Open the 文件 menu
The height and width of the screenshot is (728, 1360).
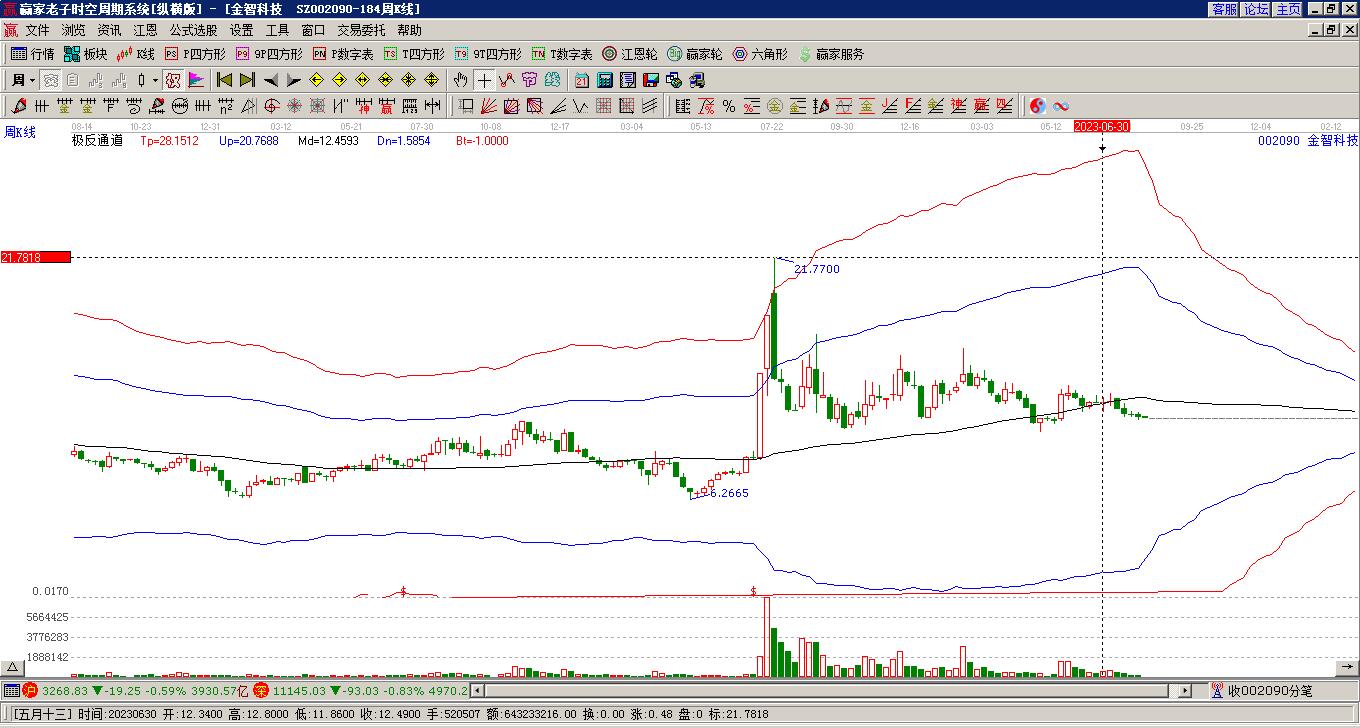click(37, 31)
